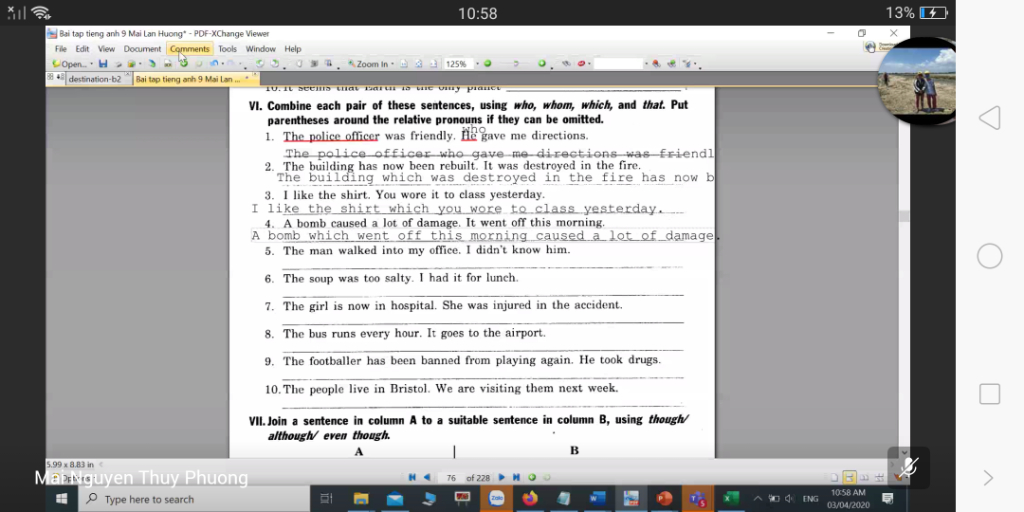Open the notification center icon
Viewport: 1024px width, 512px height.
[x=888, y=499]
